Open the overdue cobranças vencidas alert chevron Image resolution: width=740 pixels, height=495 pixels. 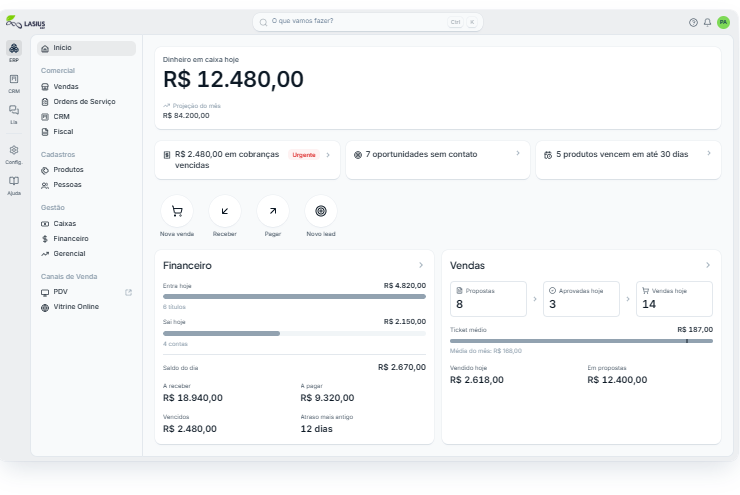(x=328, y=155)
